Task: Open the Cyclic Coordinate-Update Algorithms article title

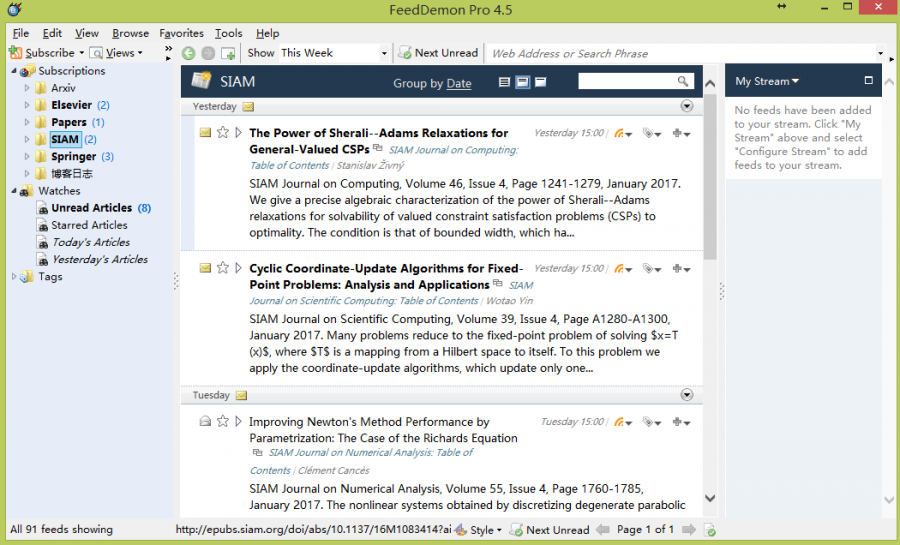Action: (386, 277)
